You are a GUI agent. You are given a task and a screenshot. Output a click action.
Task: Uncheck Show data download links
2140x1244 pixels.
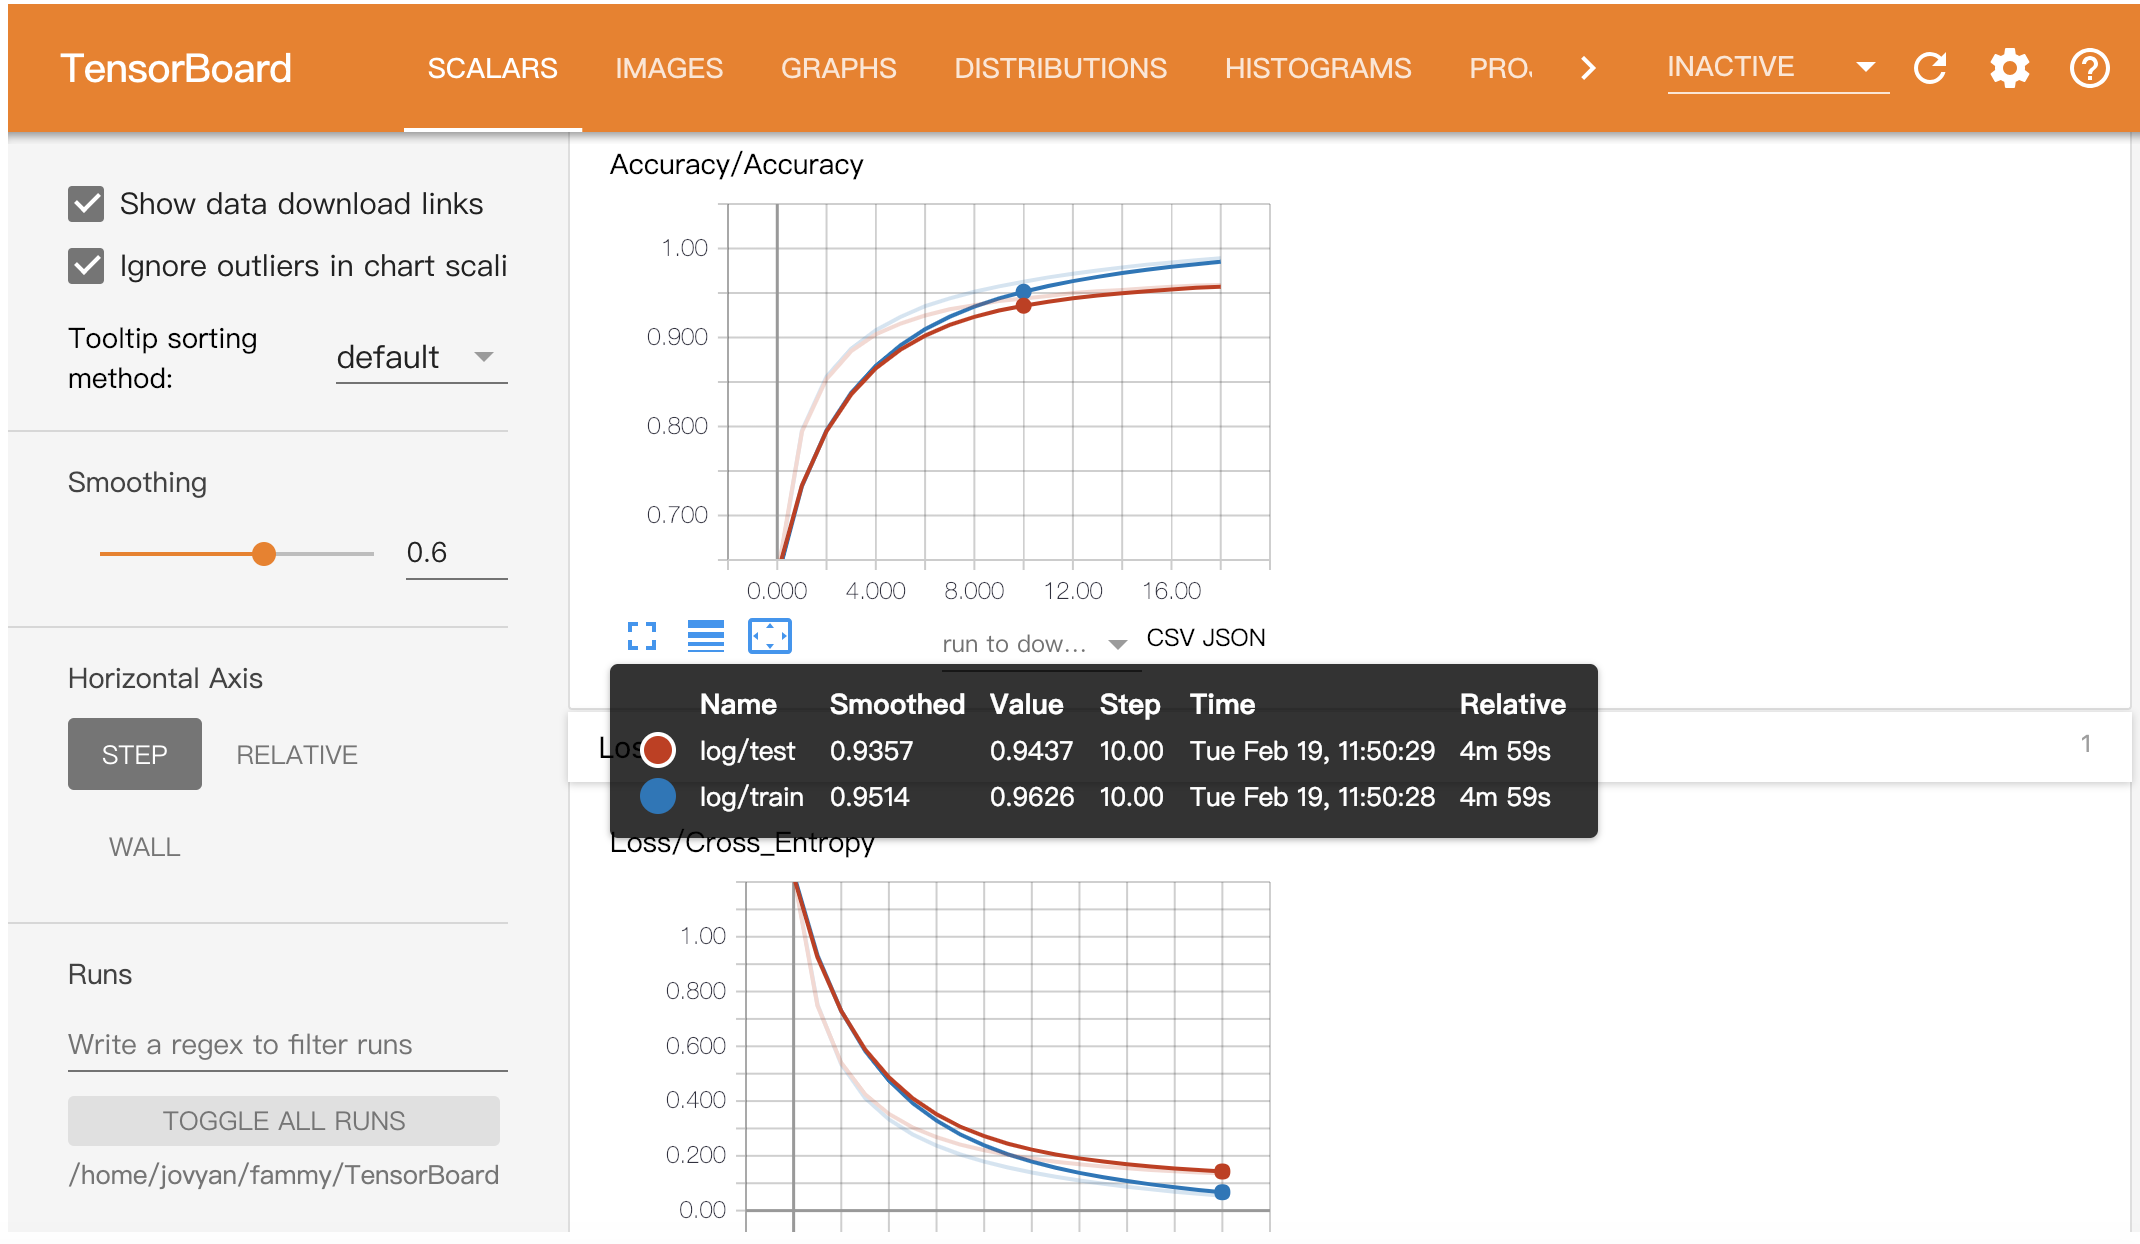85,204
